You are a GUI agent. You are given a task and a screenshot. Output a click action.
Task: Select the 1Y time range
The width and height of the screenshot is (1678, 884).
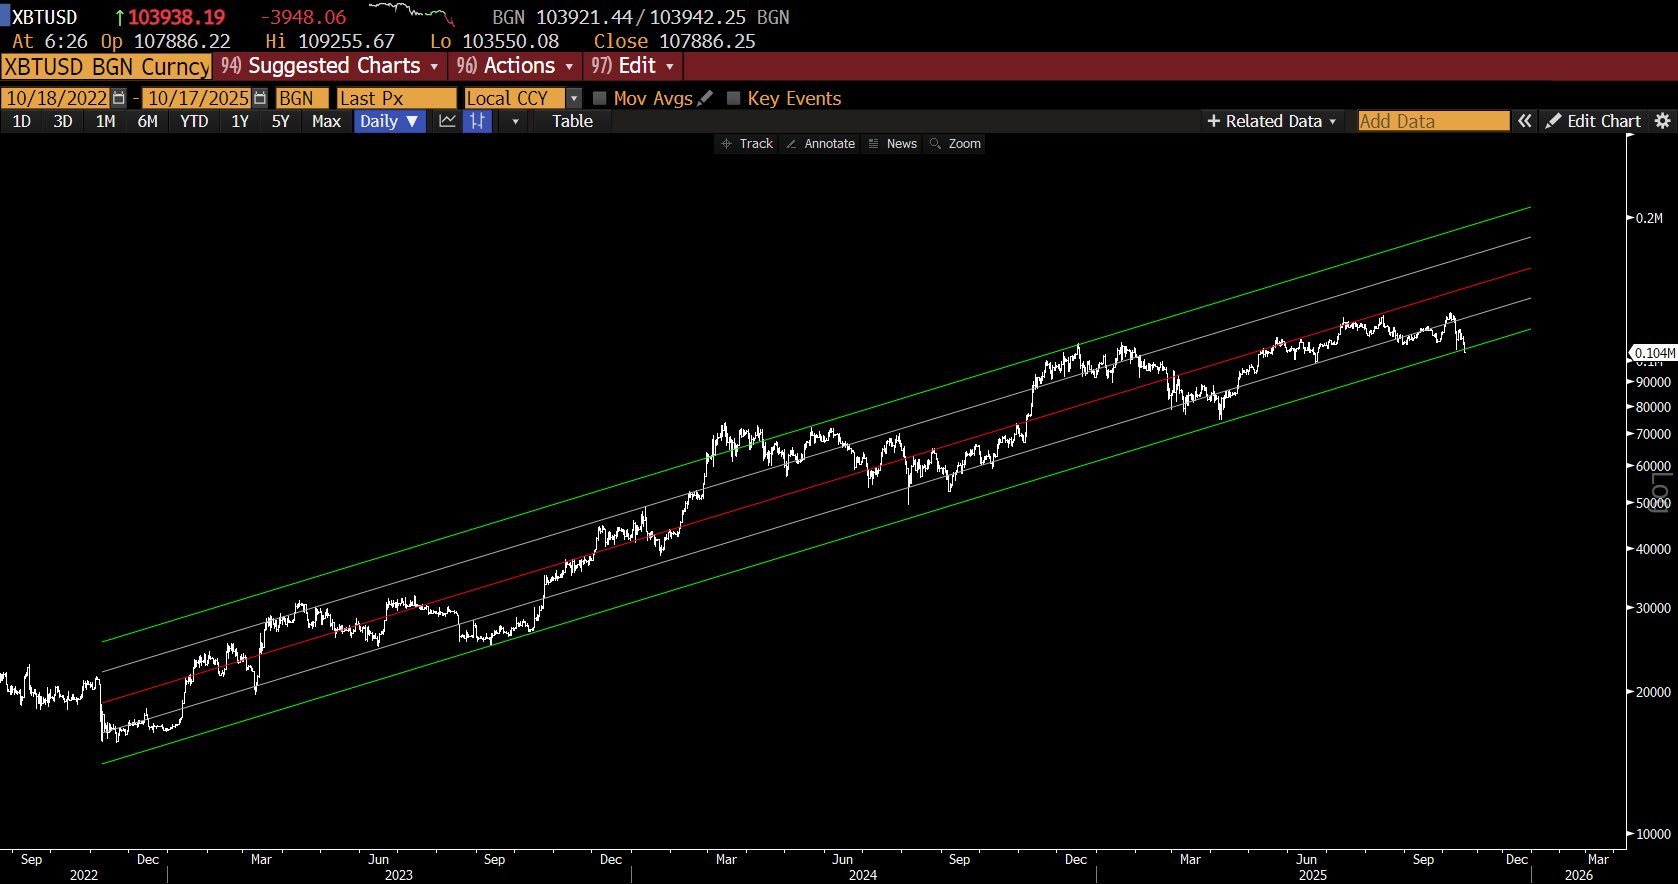(x=240, y=121)
